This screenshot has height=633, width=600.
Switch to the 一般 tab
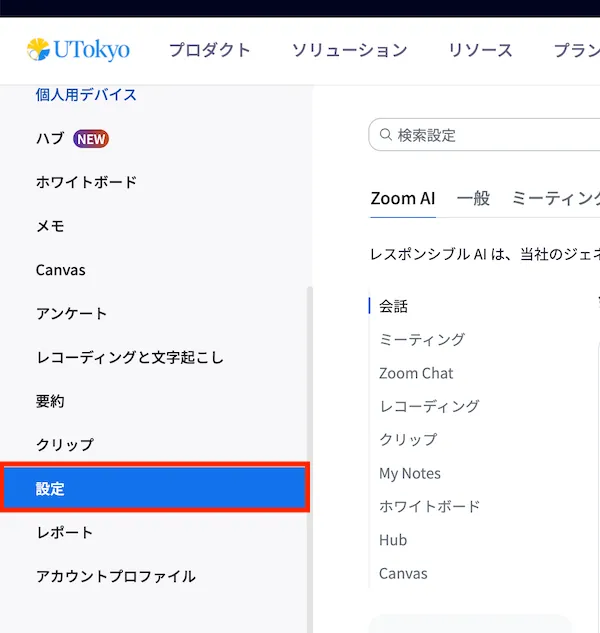[x=473, y=199]
